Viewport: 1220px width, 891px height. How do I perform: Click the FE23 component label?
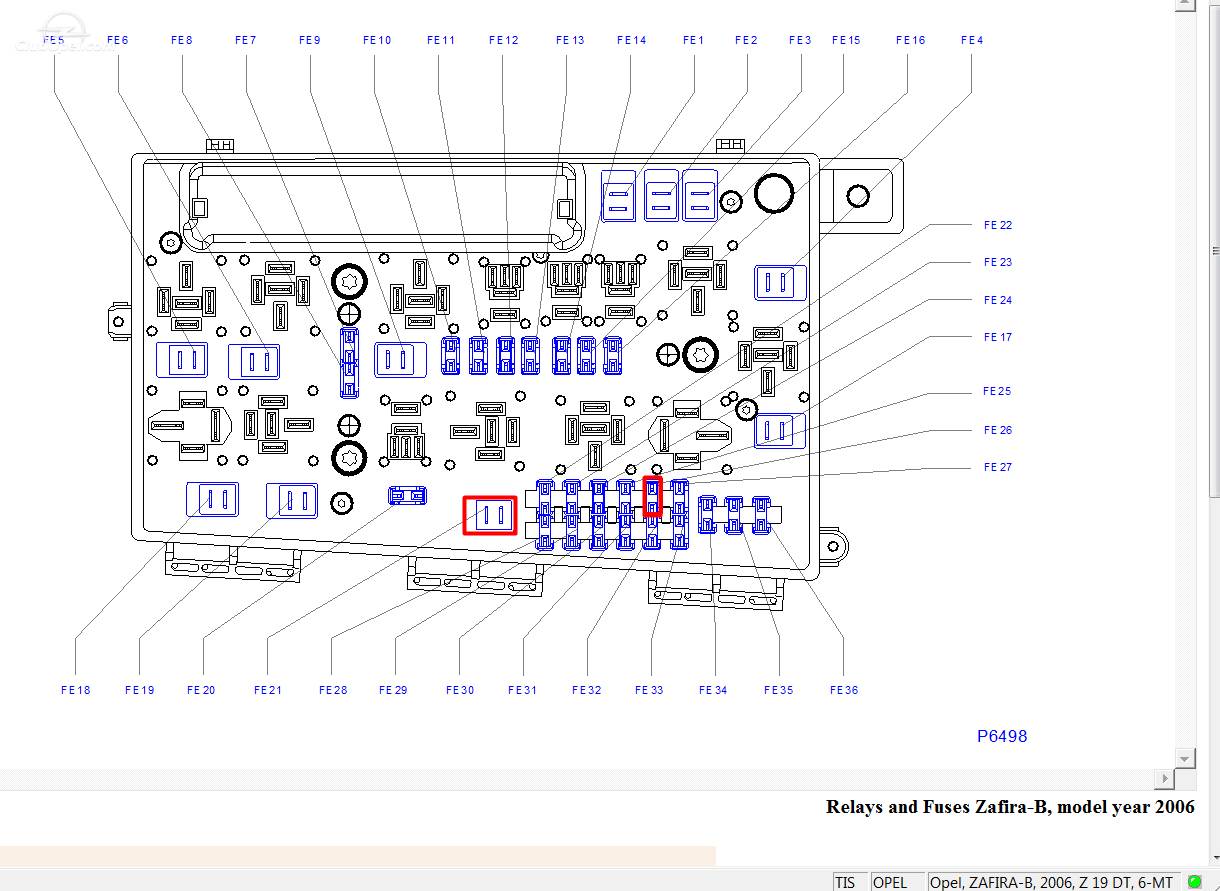998,262
